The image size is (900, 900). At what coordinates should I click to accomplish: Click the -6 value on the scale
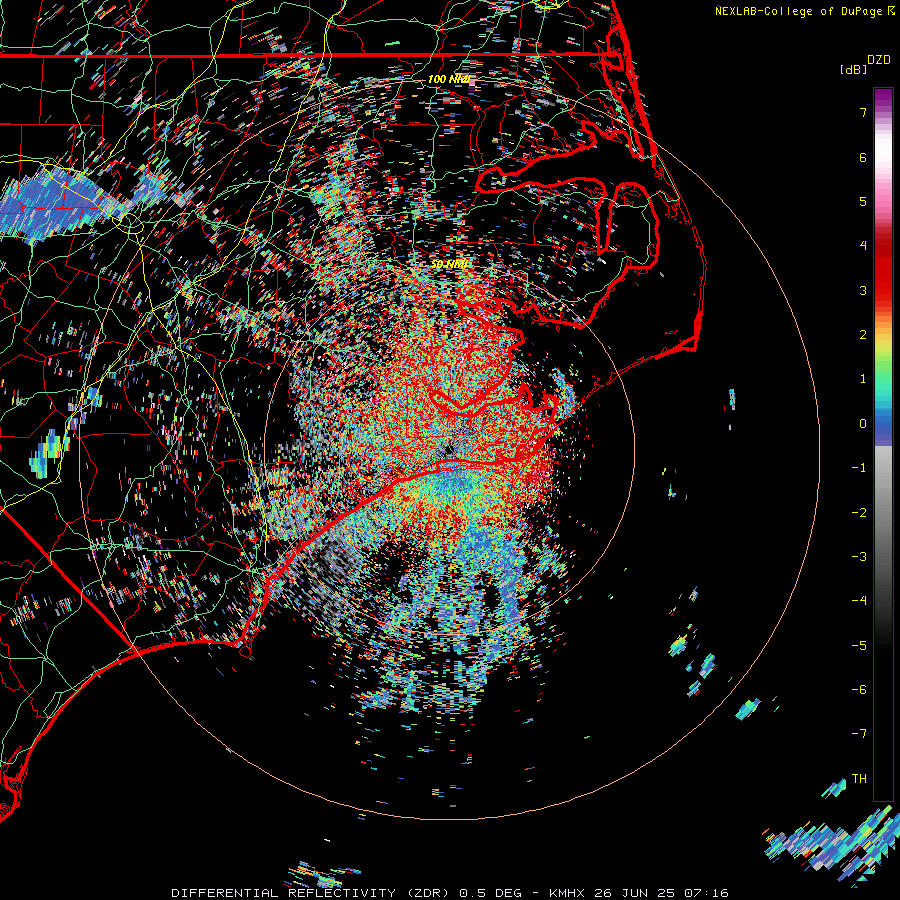click(x=859, y=690)
